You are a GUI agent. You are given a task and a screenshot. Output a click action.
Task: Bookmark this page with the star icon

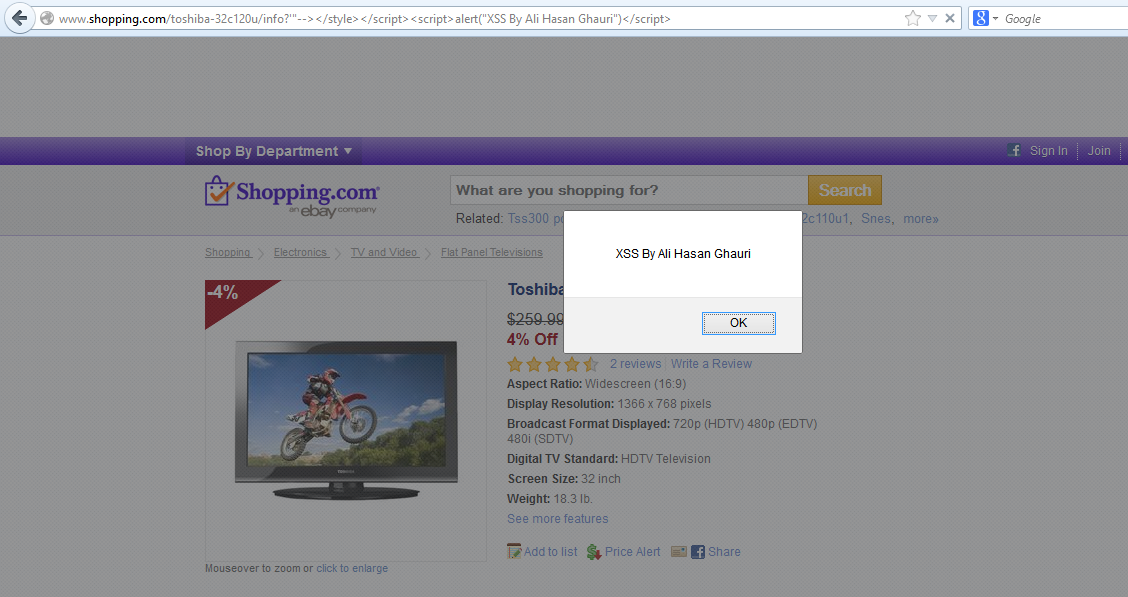(912, 19)
